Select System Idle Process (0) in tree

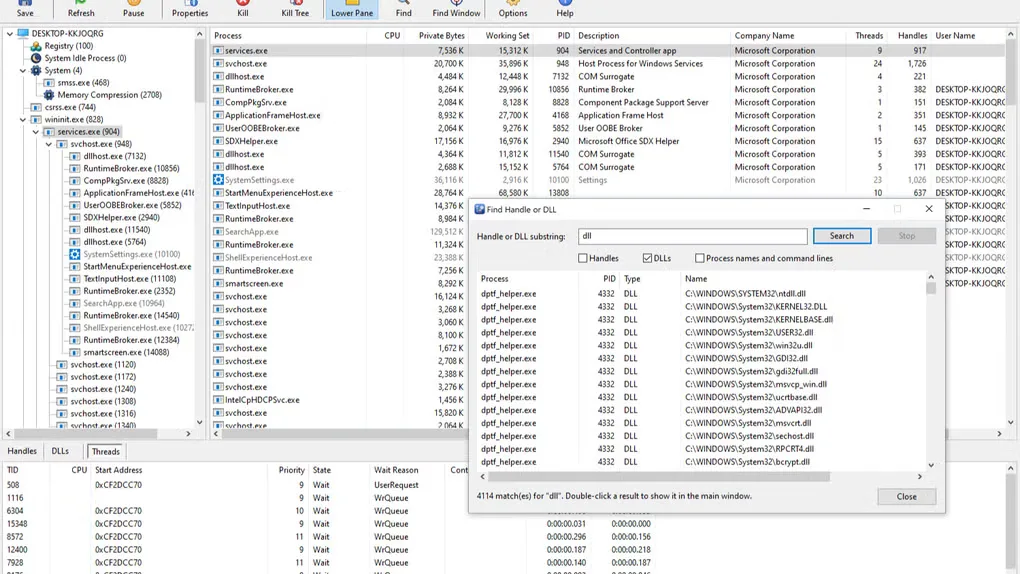coord(85,58)
